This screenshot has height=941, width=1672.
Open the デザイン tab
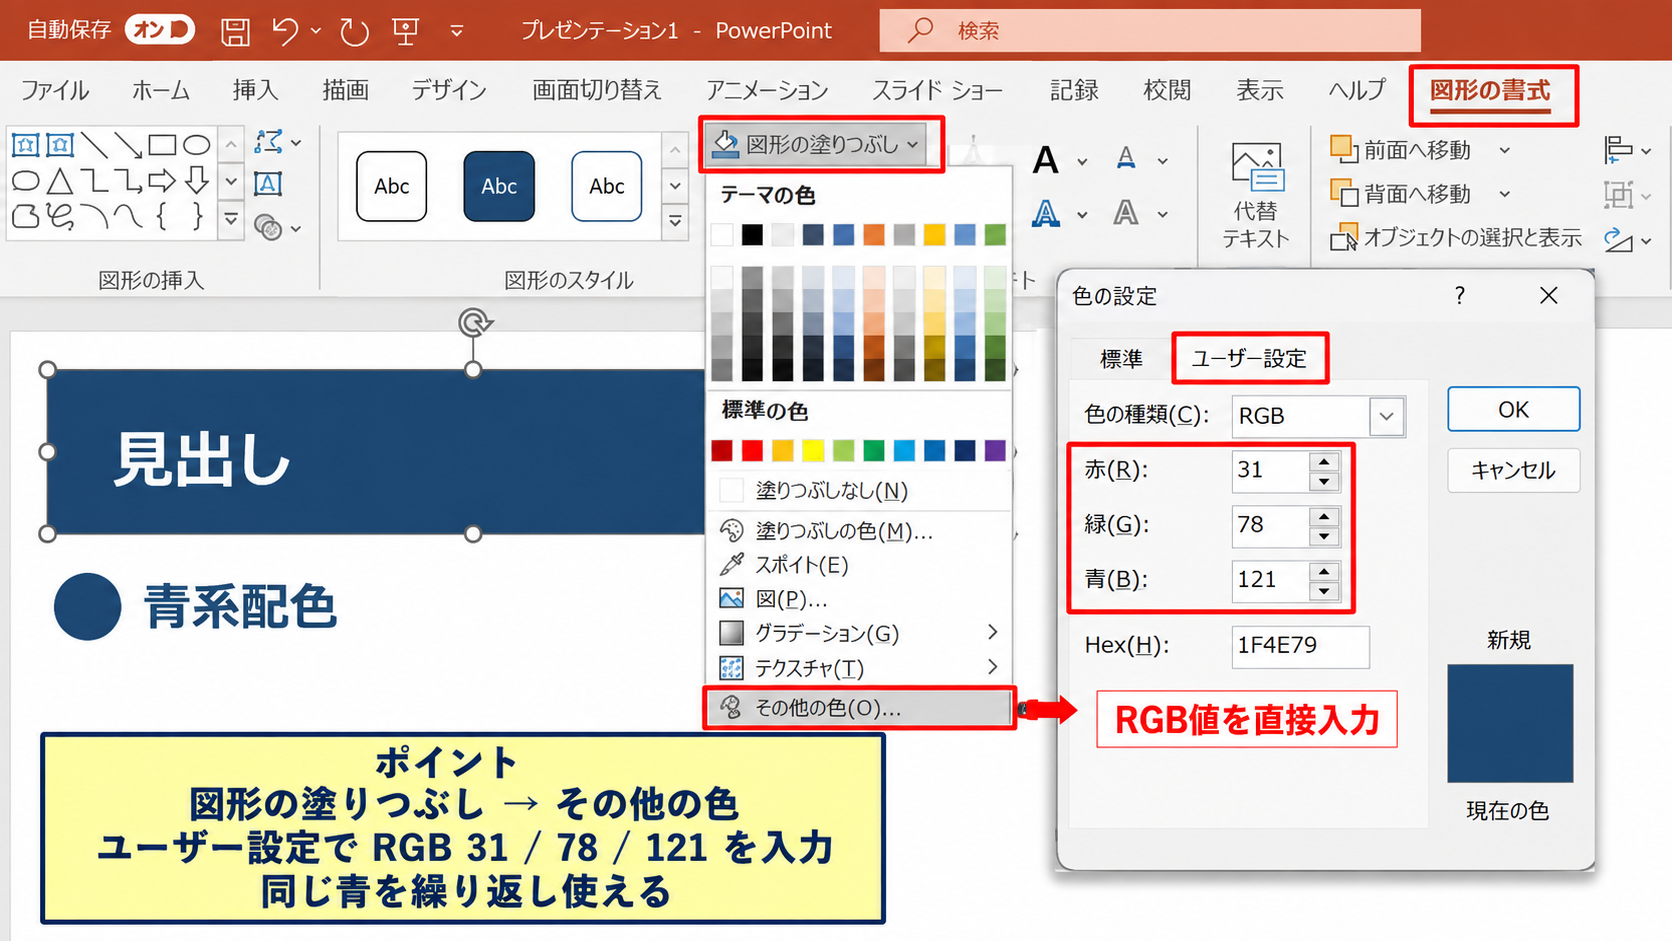[x=450, y=91]
